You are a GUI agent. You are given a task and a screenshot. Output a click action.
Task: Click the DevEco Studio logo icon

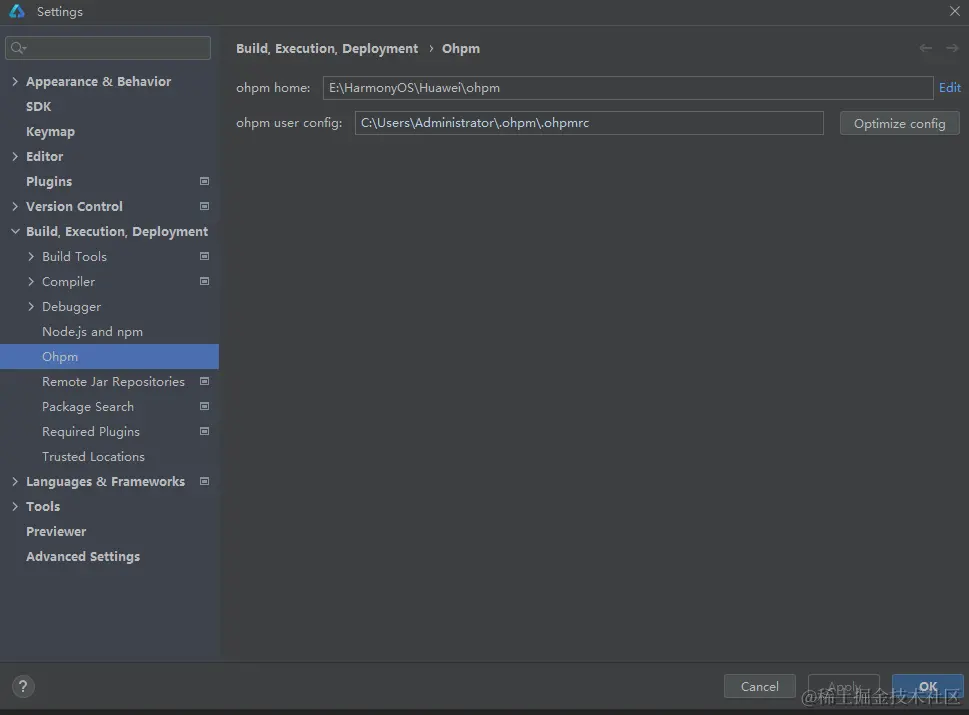click(x=17, y=11)
